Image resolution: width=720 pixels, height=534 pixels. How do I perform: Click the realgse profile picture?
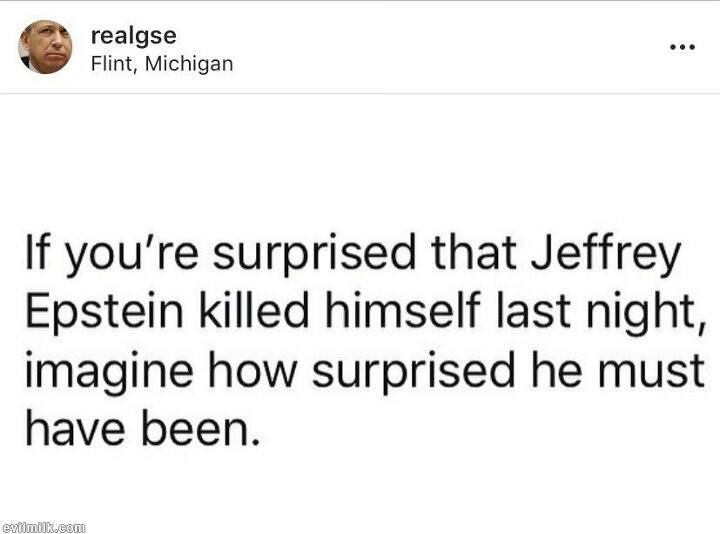[45, 47]
